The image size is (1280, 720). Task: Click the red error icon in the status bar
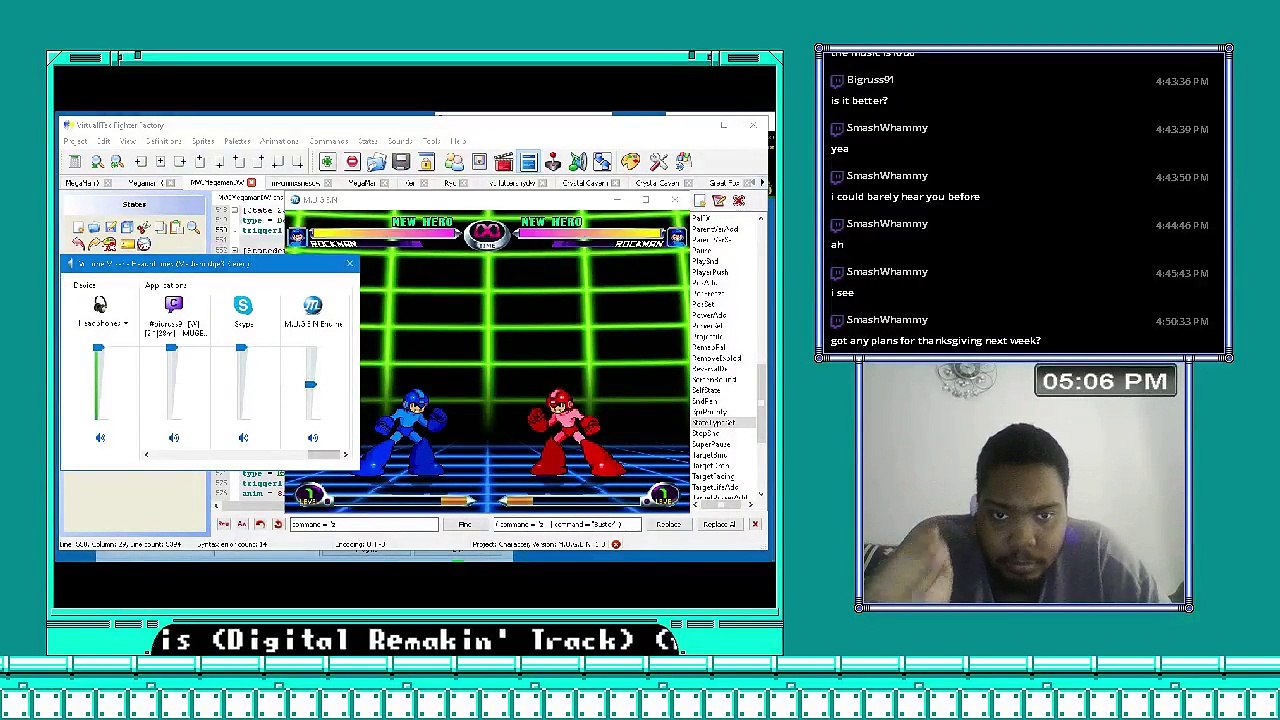[616, 545]
